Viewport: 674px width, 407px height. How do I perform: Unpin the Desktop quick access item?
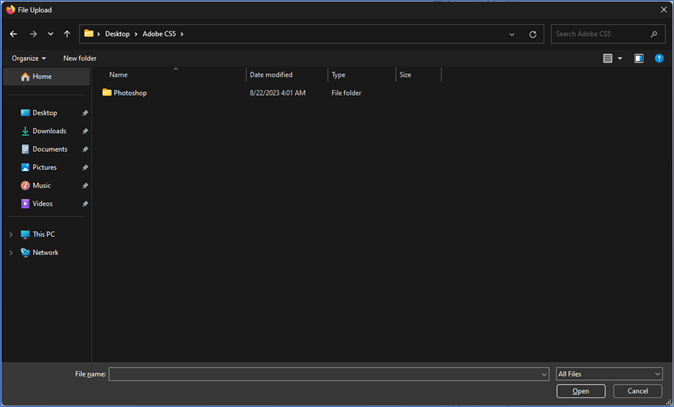point(85,113)
